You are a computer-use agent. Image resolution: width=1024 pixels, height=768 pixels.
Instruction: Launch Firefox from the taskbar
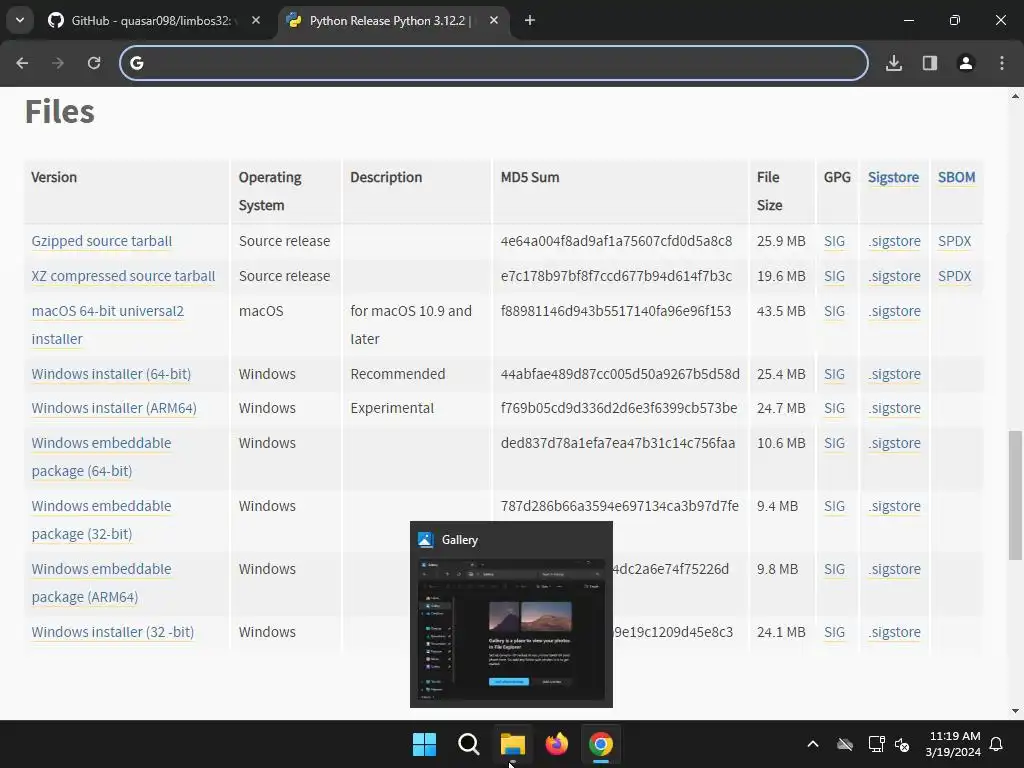[x=556, y=744]
